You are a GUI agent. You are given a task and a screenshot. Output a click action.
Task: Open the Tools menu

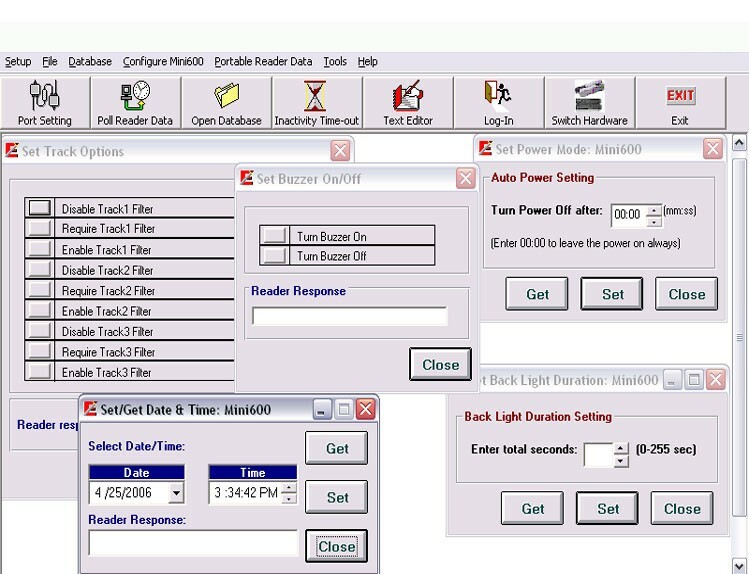(335, 62)
